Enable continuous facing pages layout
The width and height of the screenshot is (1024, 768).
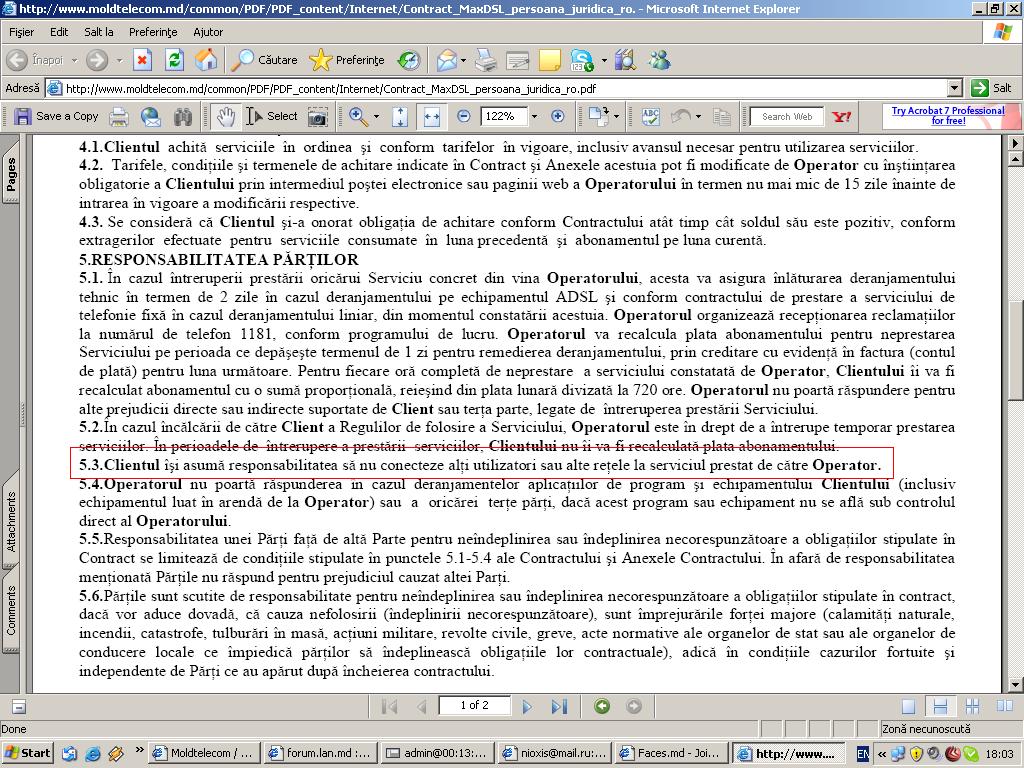[972, 707]
